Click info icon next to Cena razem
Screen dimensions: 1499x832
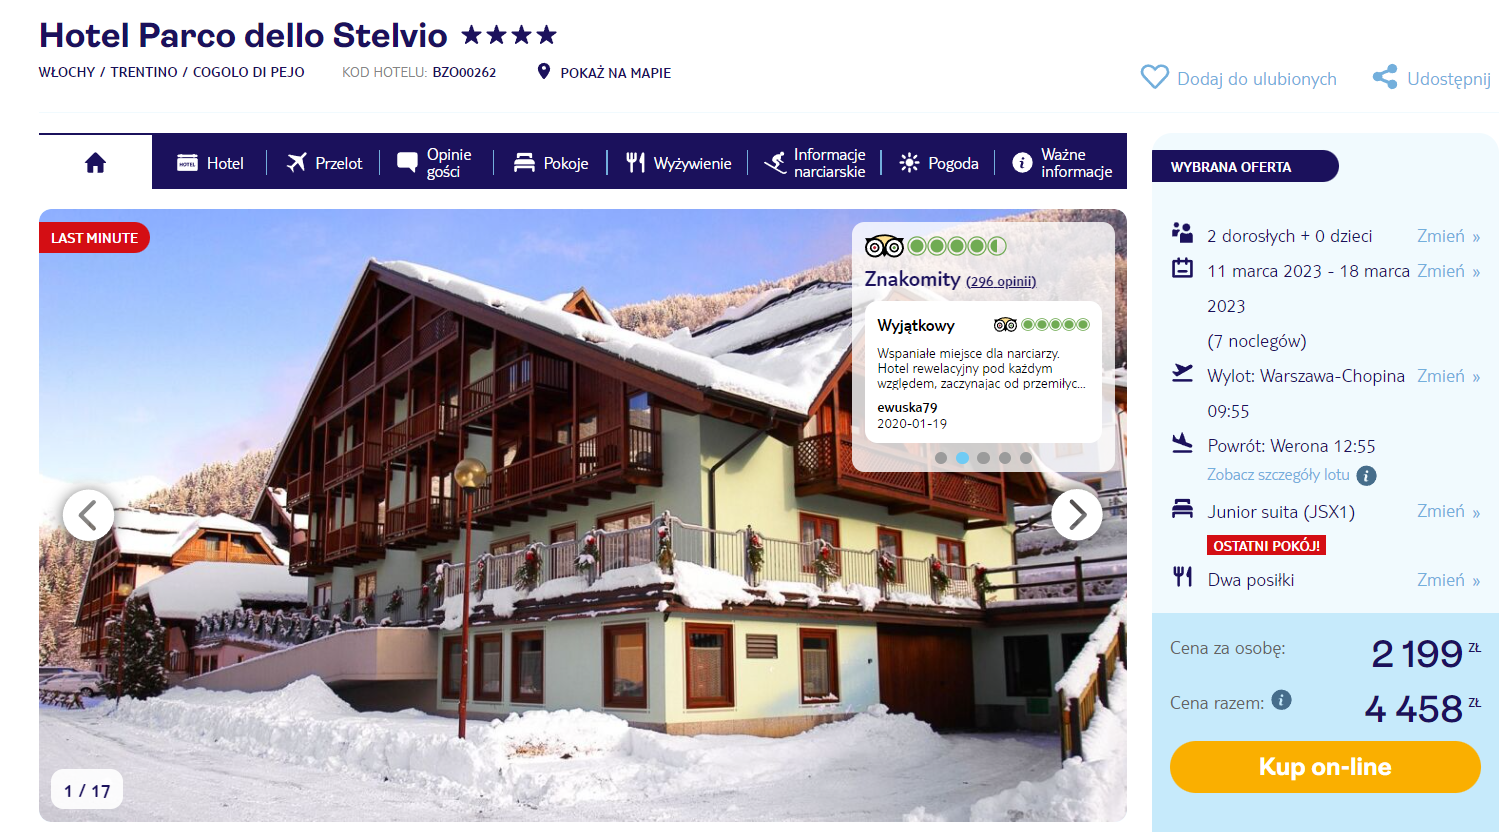point(1281,700)
